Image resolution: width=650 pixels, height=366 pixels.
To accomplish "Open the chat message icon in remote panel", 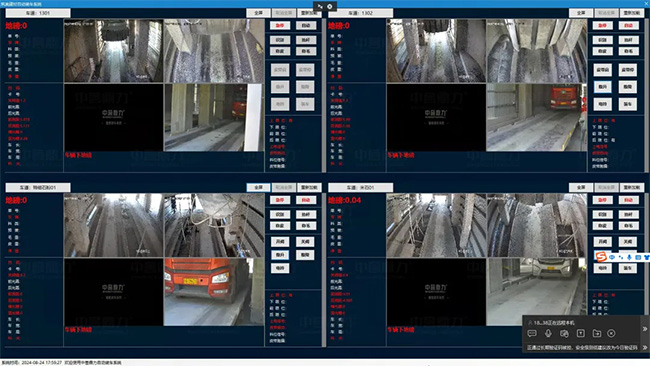I will (x=532, y=333).
